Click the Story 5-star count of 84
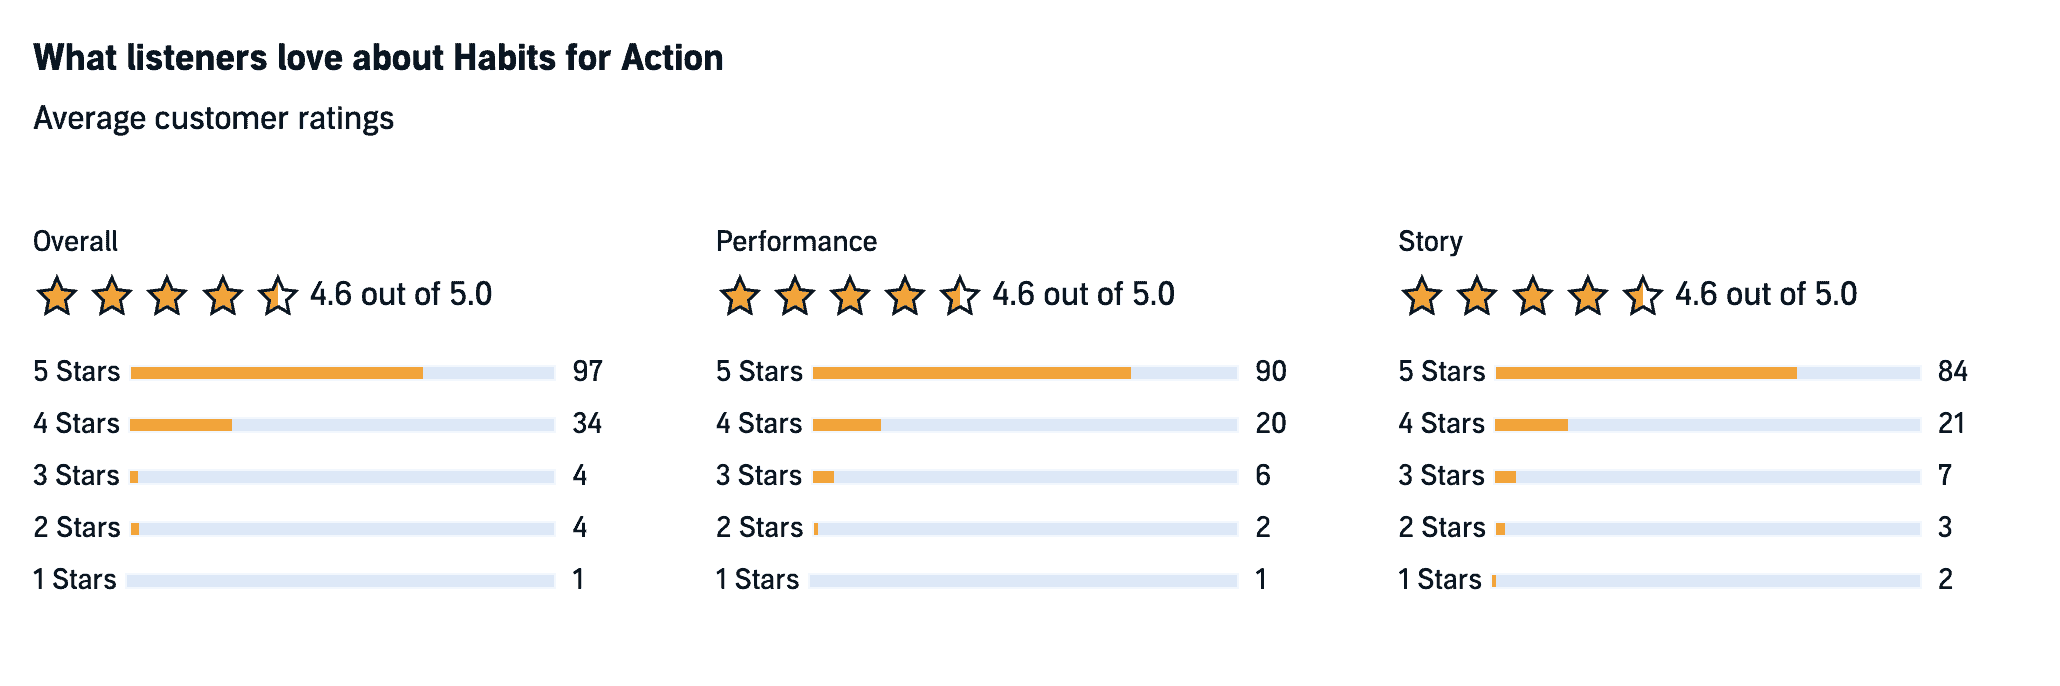Image resolution: width=2060 pixels, height=686 pixels. click(1952, 372)
